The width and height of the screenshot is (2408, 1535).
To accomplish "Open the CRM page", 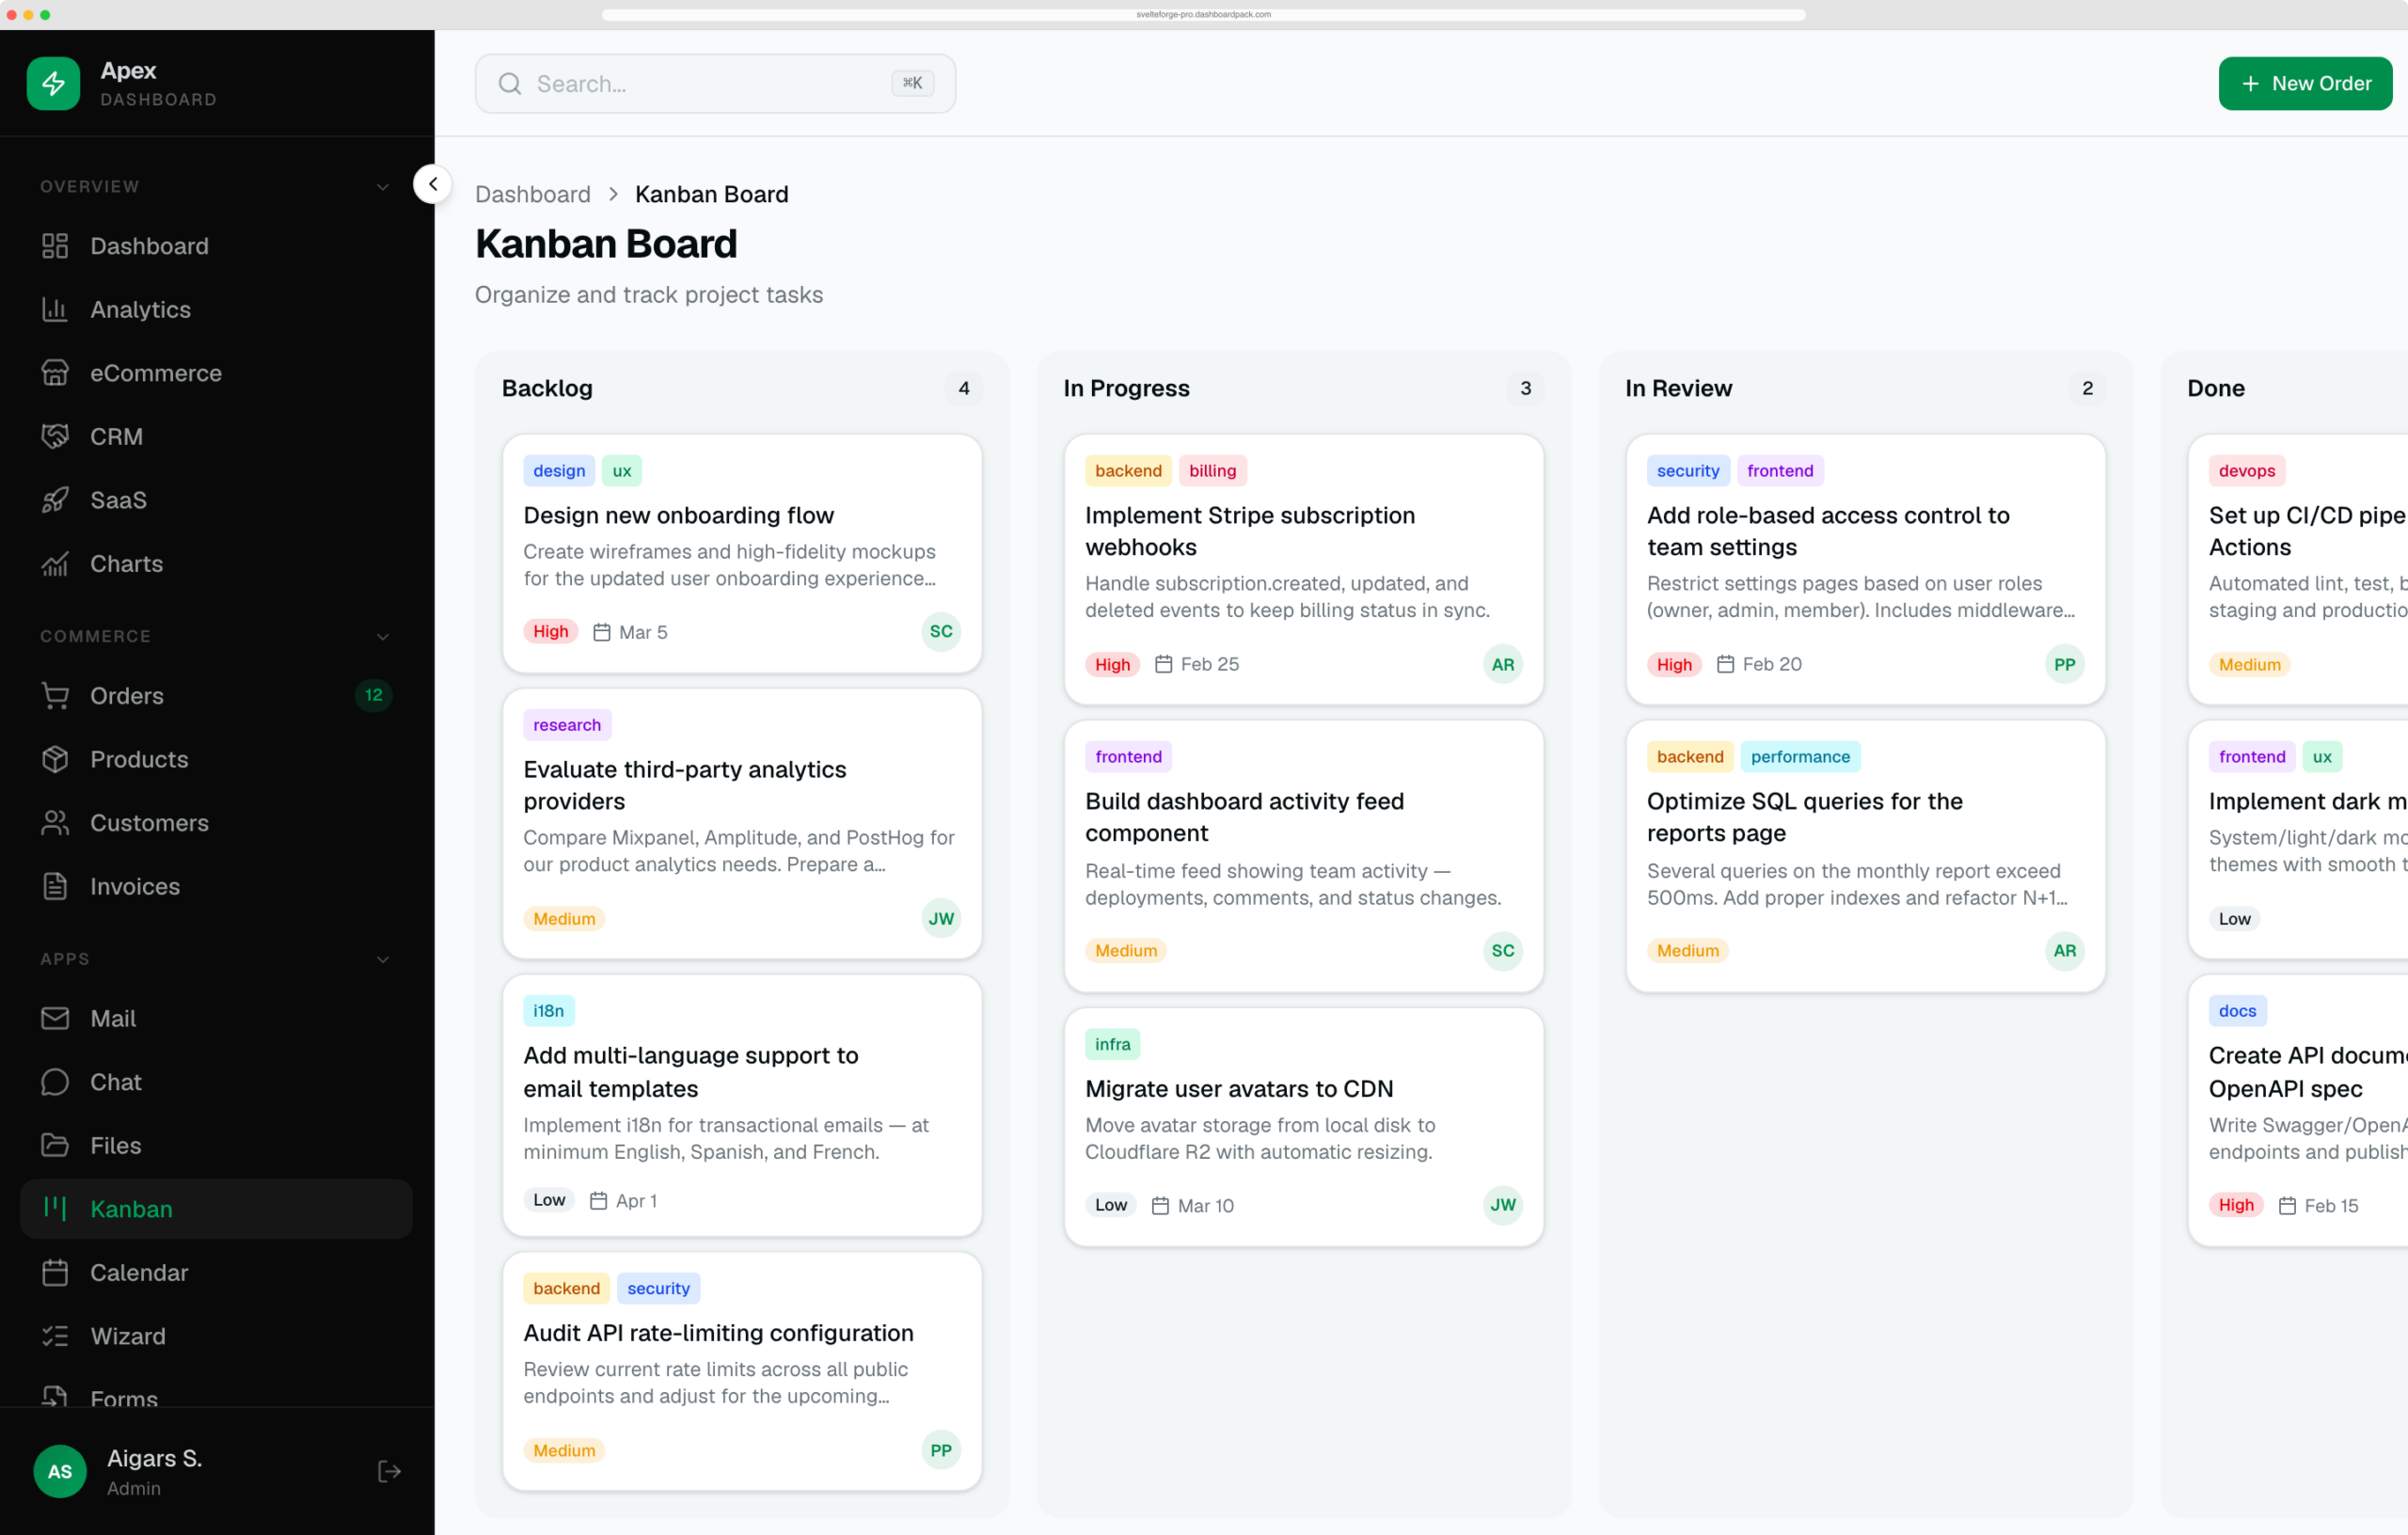I will point(216,437).
